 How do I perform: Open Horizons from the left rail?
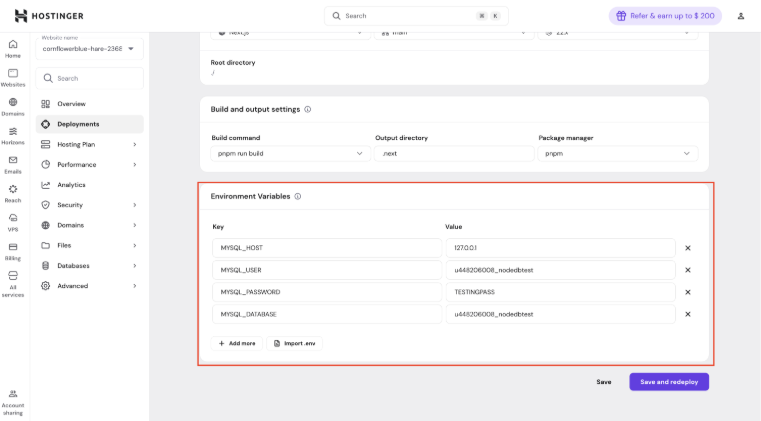[x=13, y=135]
